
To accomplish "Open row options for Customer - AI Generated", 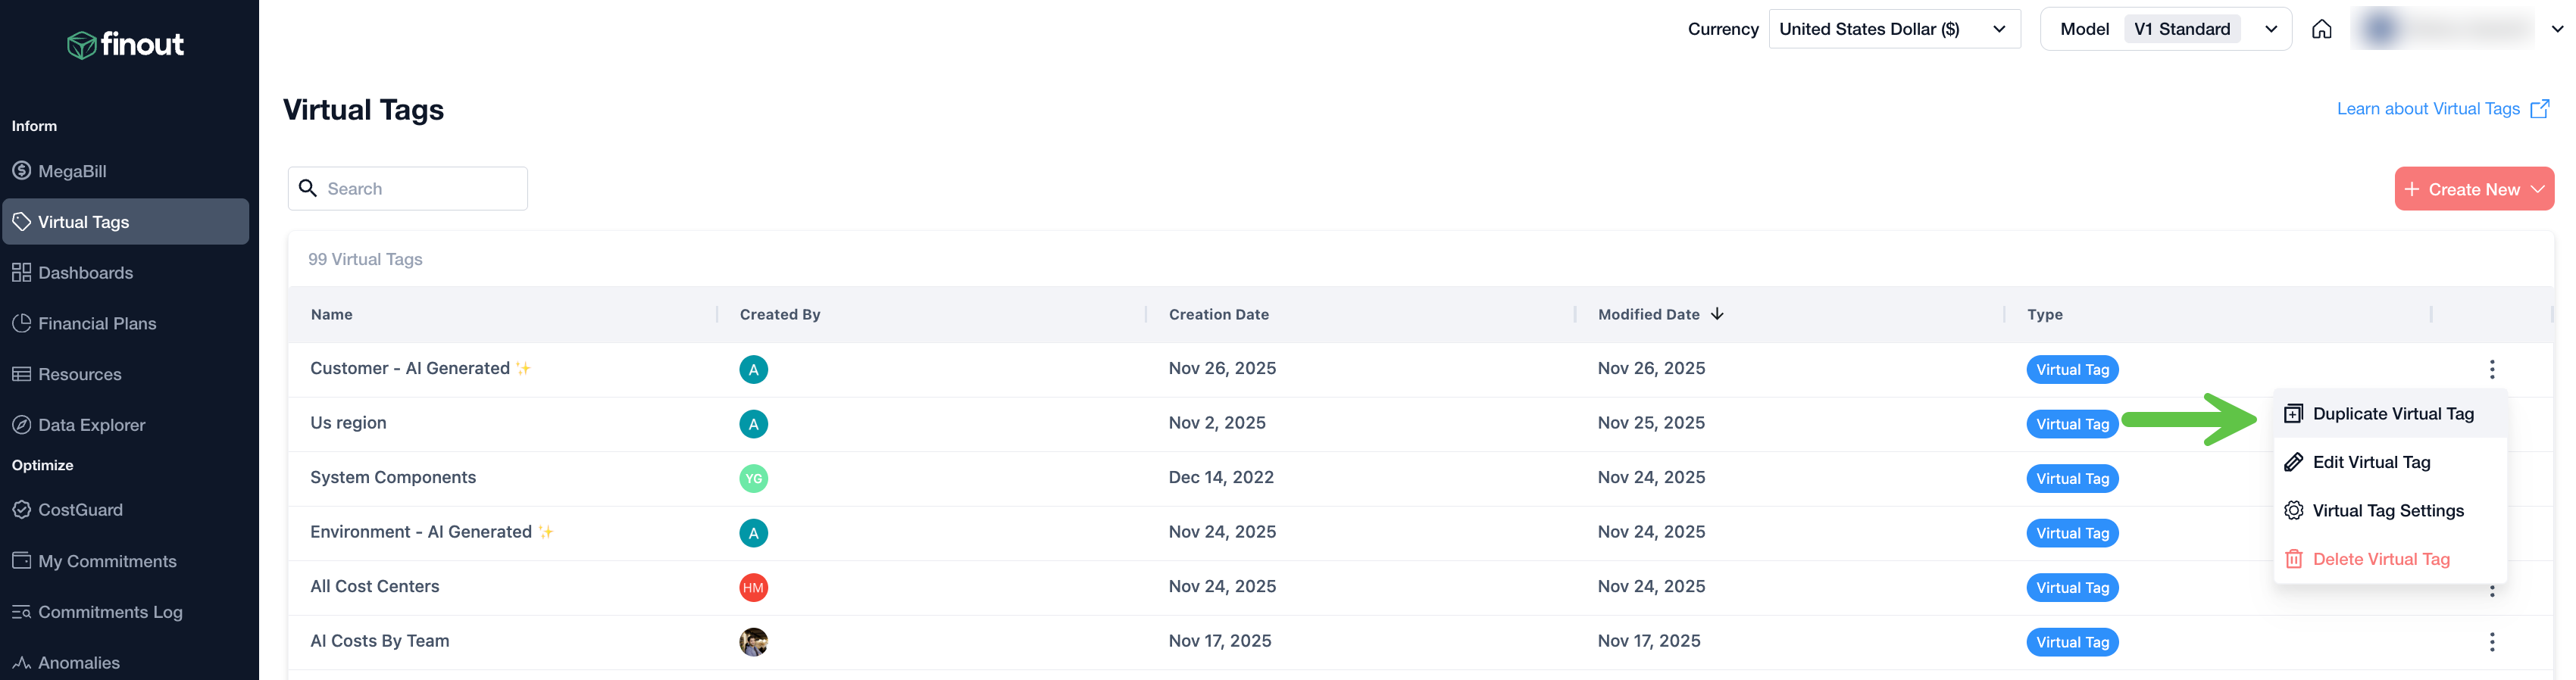I will pyautogui.click(x=2491, y=369).
